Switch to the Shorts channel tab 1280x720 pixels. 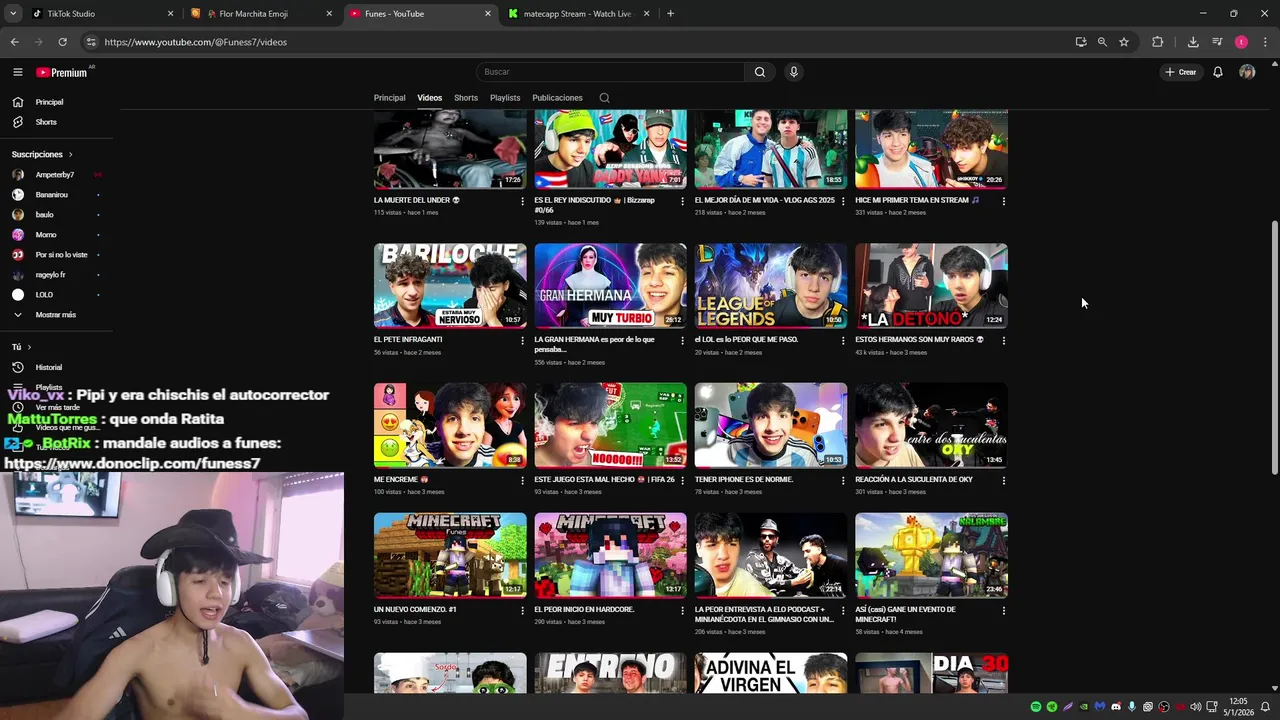click(x=466, y=98)
